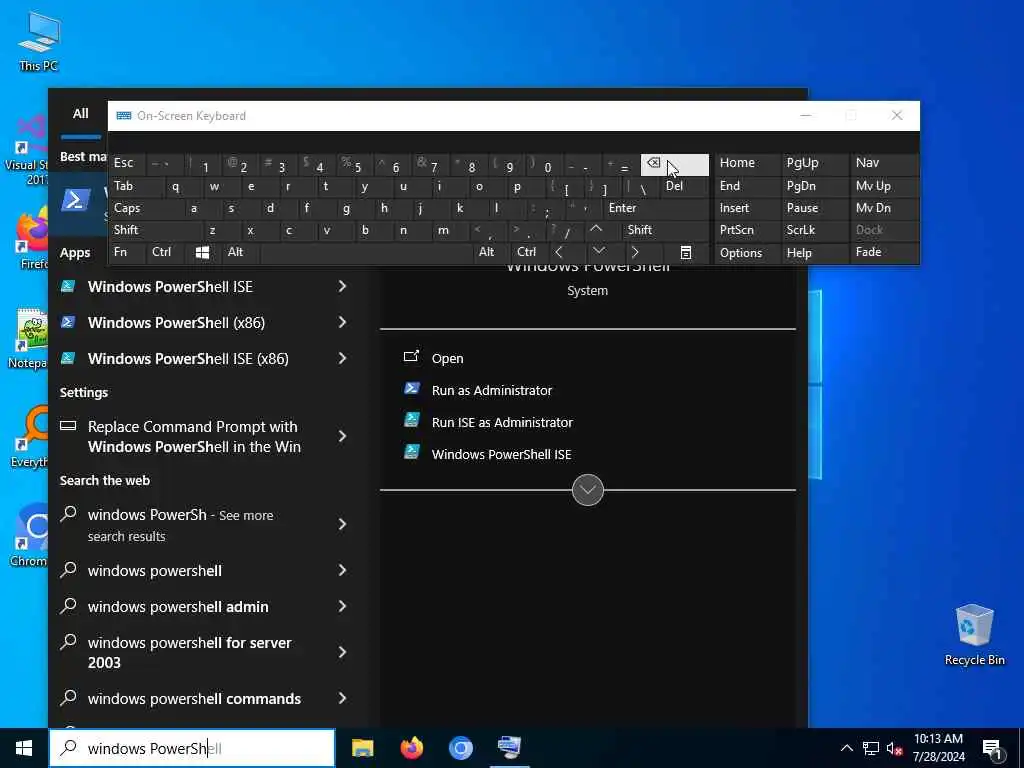The width and height of the screenshot is (1024, 768).
Task: Open Windows PowerShell ISE (x86) result
Action: tap(188, 359)
